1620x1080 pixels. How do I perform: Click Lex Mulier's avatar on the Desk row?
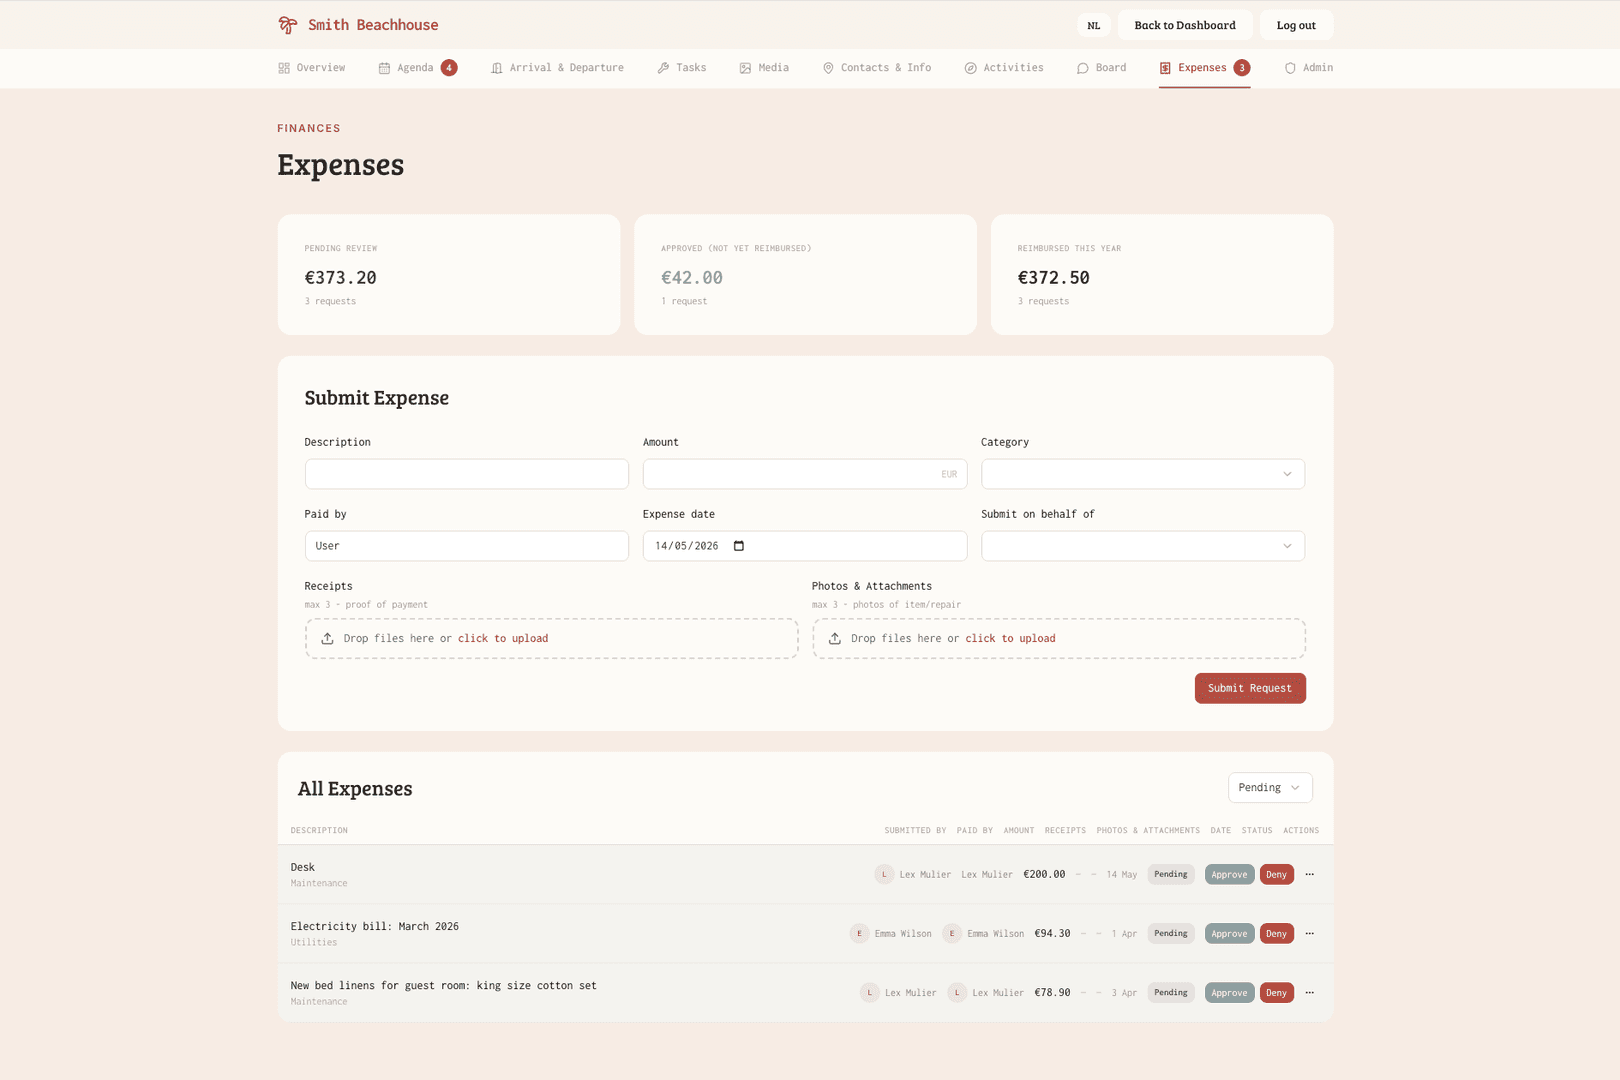tap(884, 874)
